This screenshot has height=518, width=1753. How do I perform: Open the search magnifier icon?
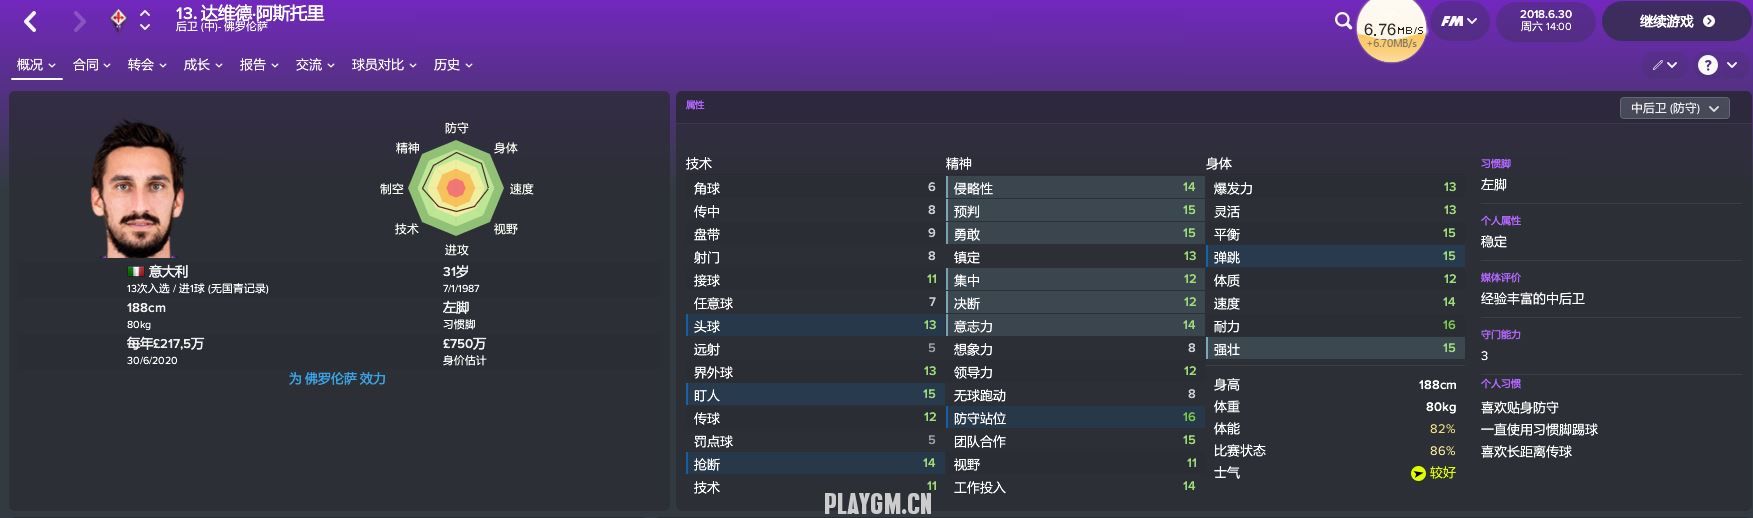(x=1343, y=20)
